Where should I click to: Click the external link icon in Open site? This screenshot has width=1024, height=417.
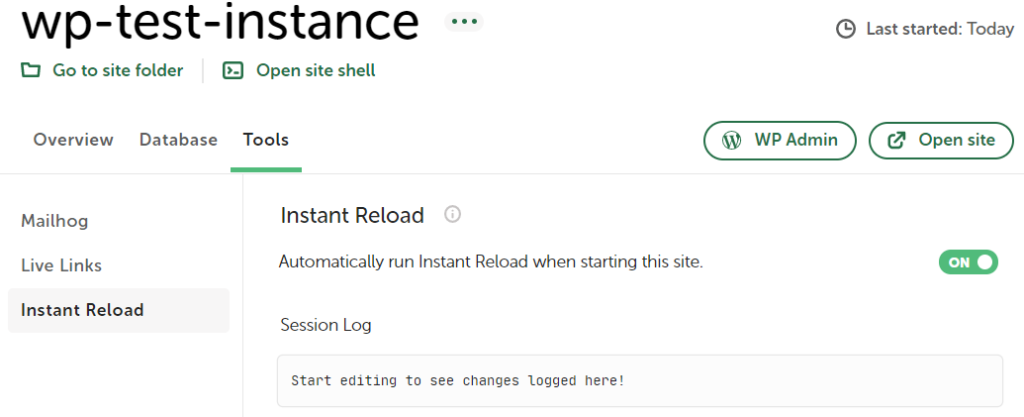coord(897,140)
